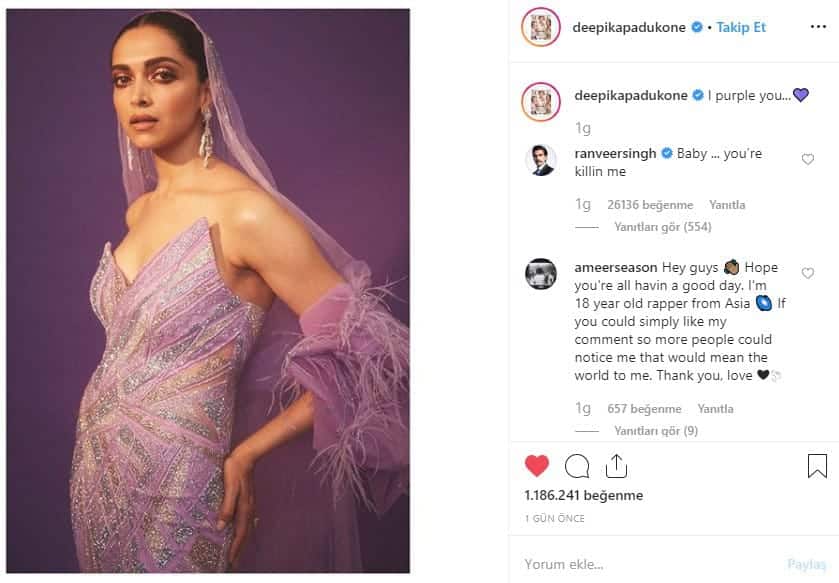This screenshot has height=583, width=839.
Task: Open the comment speech bubble icon
Action: (x=577, y=466)
